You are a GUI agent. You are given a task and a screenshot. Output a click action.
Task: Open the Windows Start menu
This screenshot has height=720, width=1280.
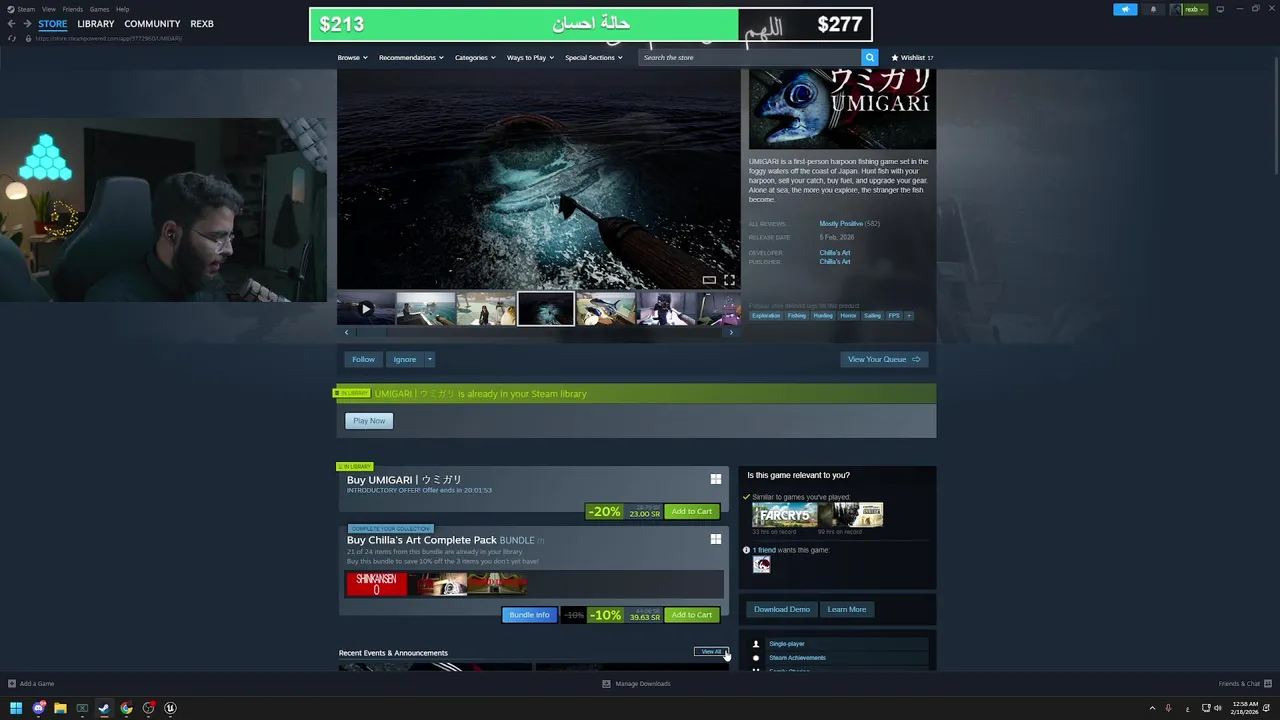tap(16, 708)
